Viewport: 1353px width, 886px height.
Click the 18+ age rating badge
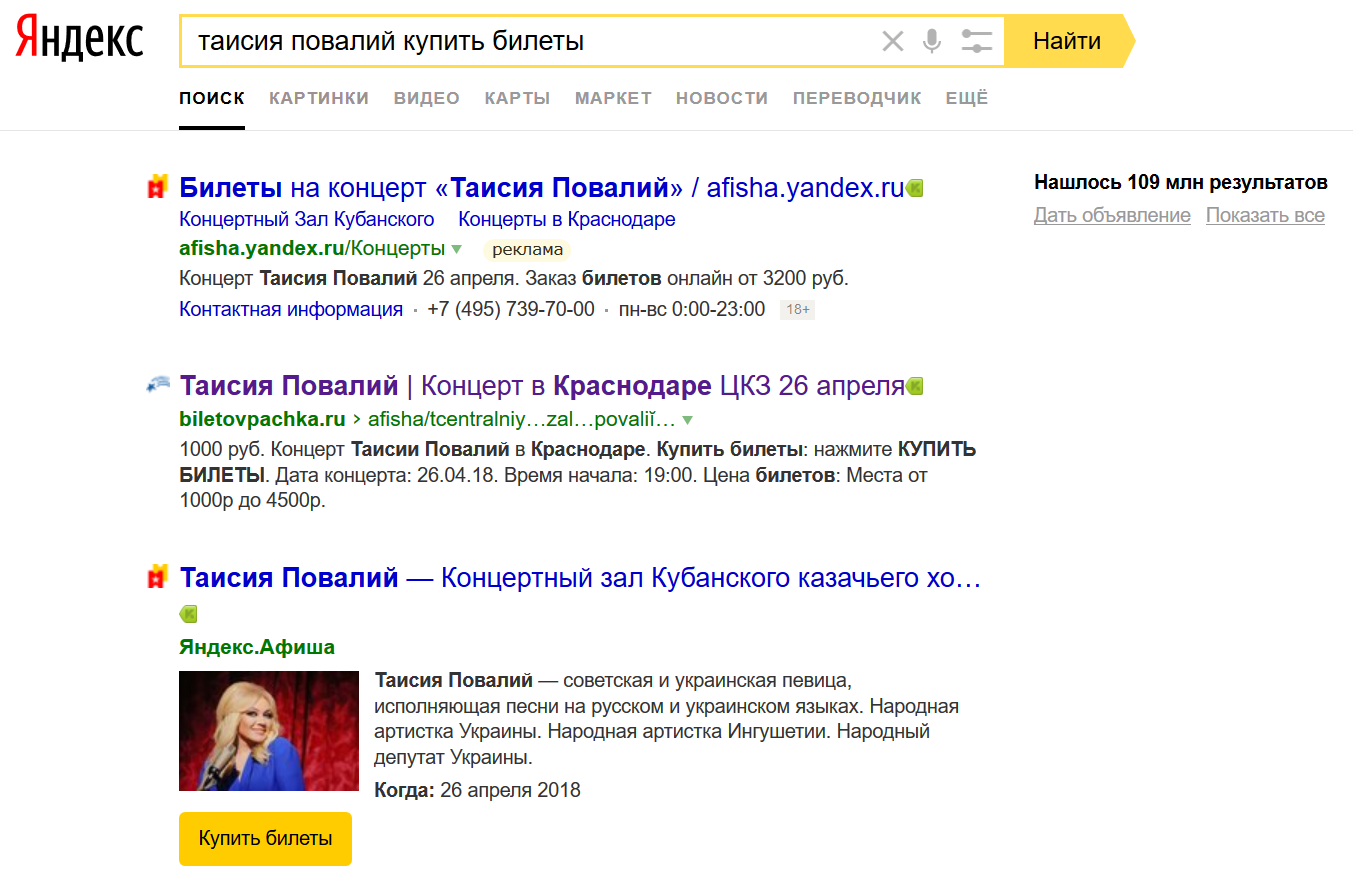[x=798, y=310]
